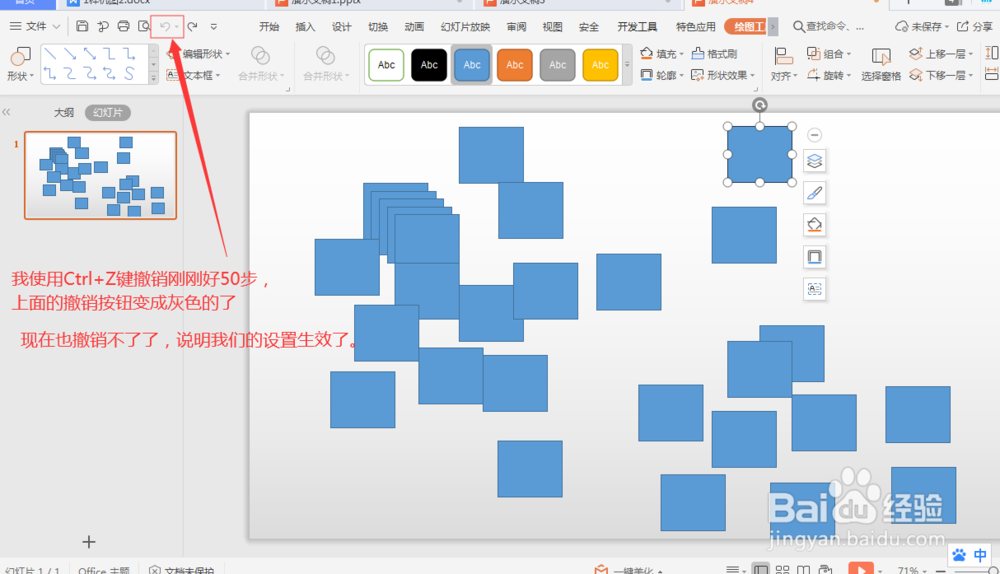This screenshot has height=574, width=1000.
Task: Switch IME language with the 中 indicator
Action: (x=980, y=555)
